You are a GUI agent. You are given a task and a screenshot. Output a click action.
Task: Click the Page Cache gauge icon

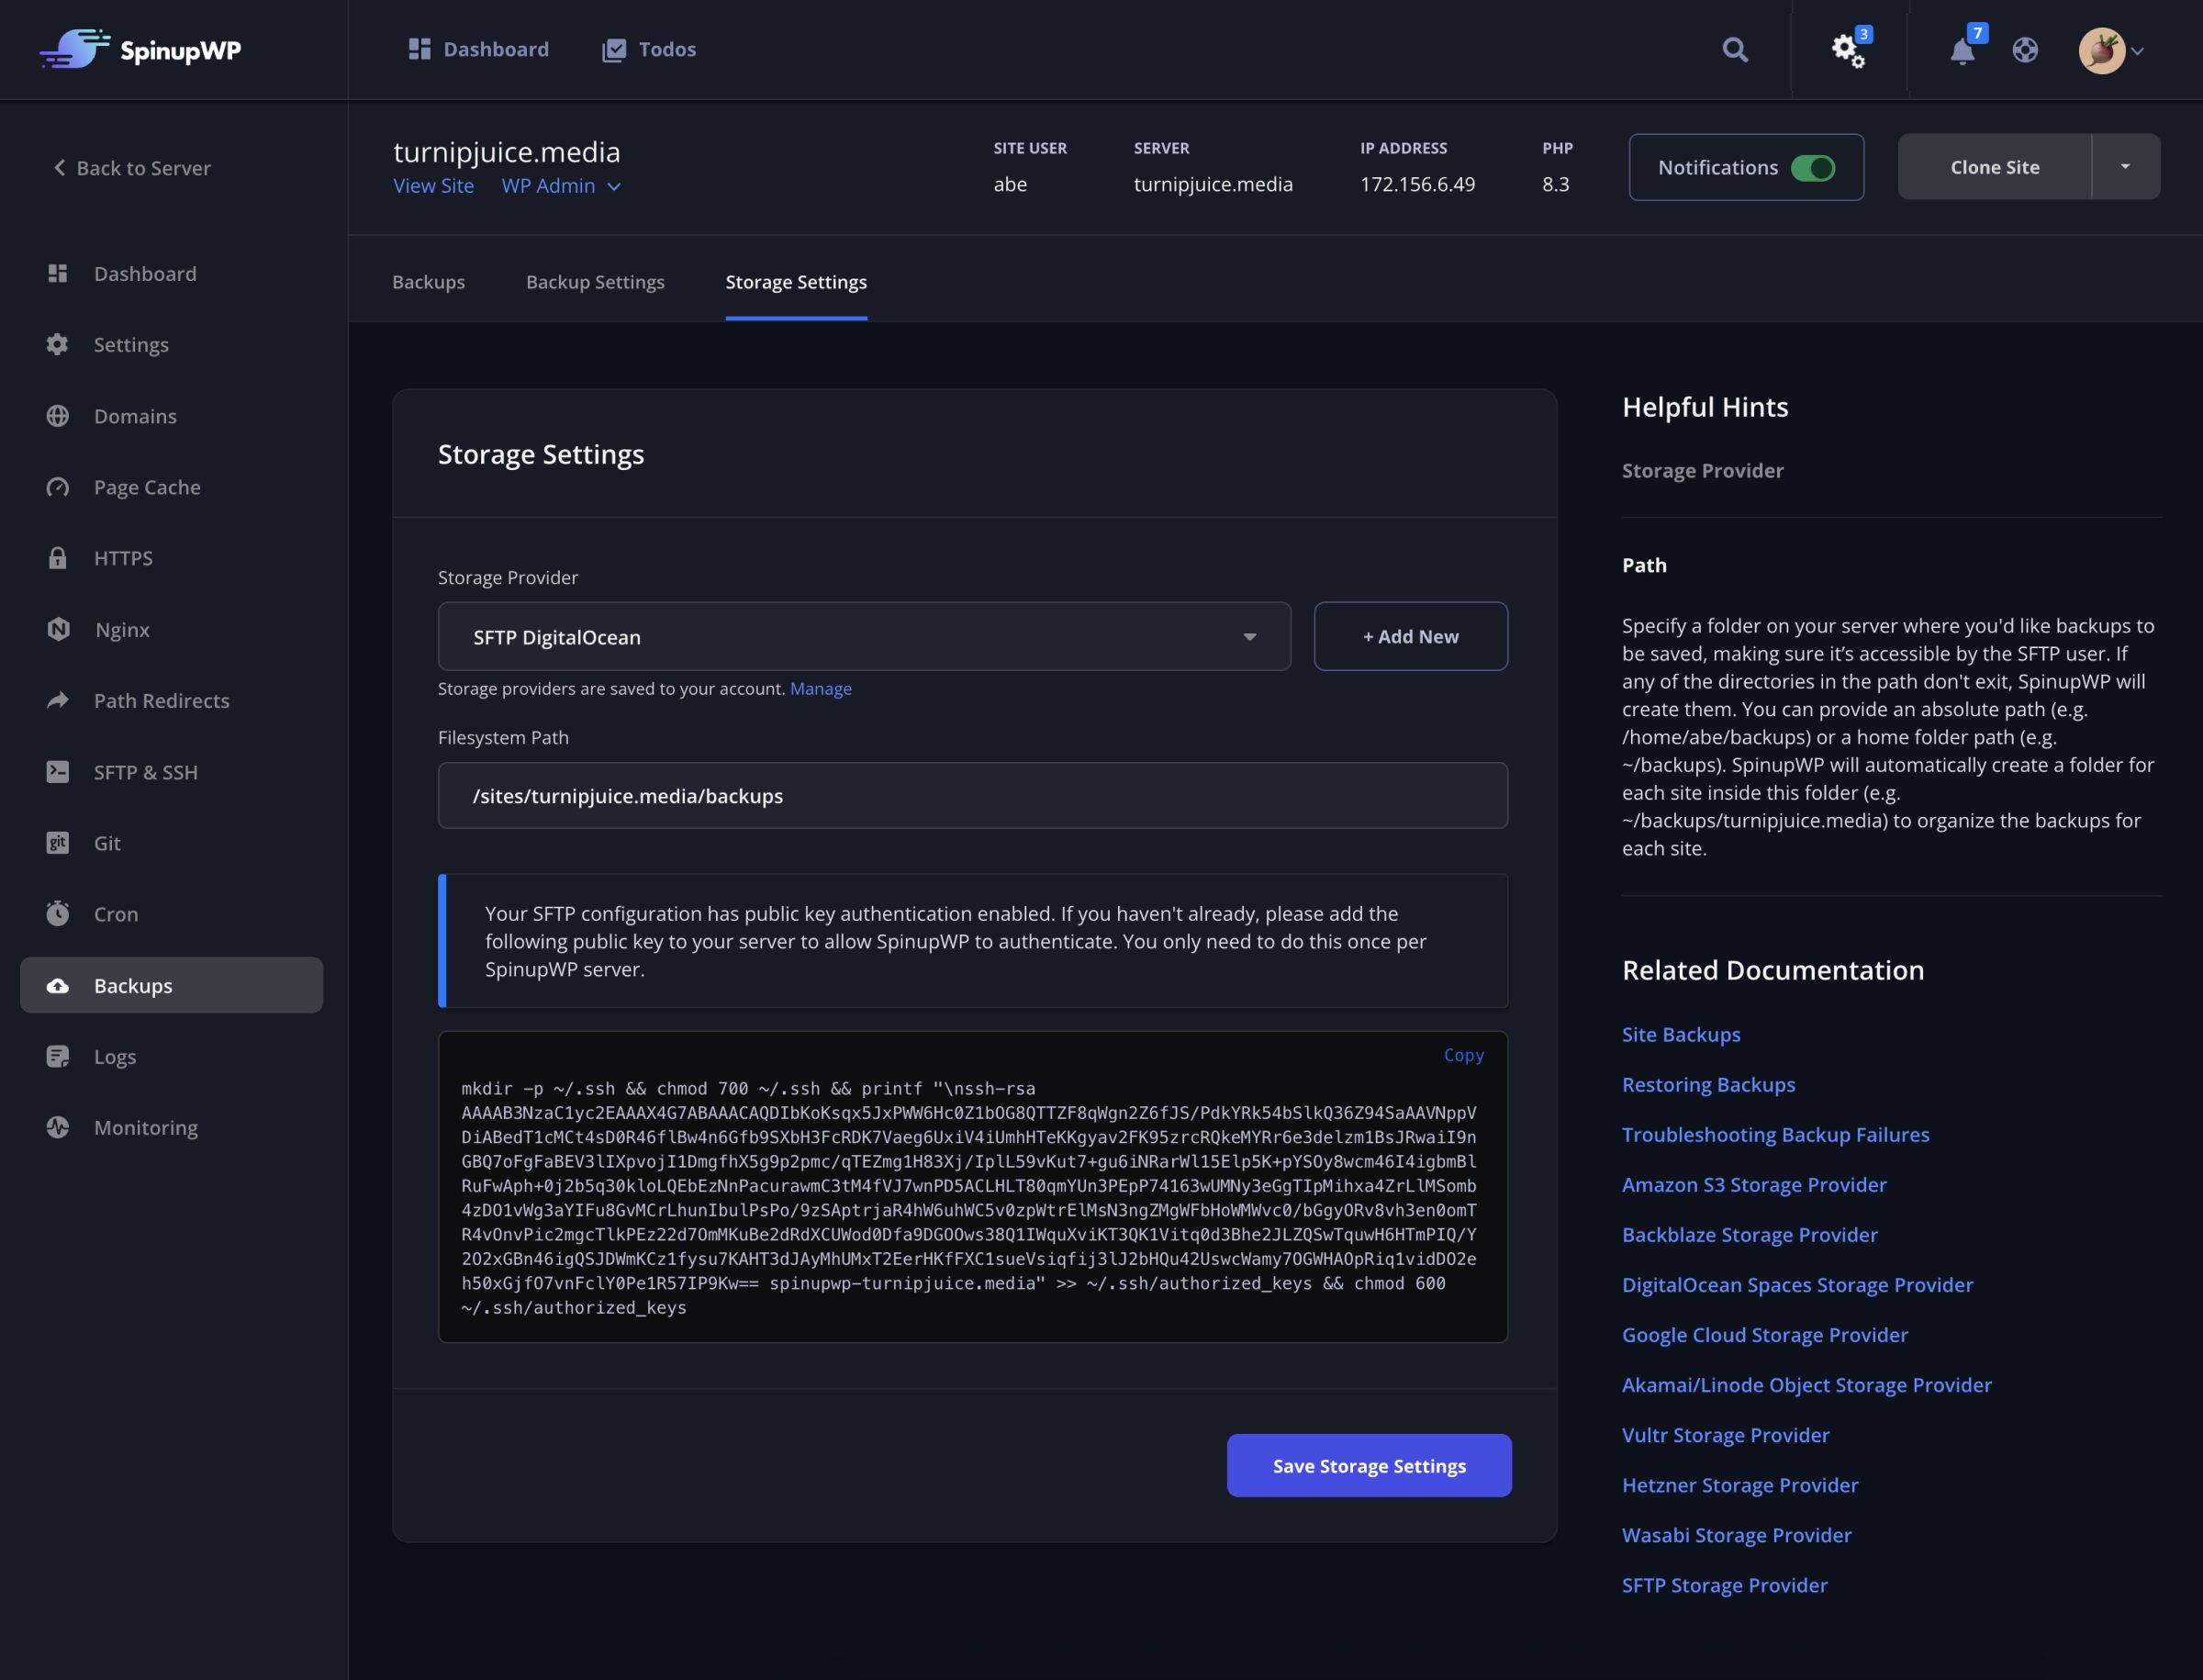[58, 487]
